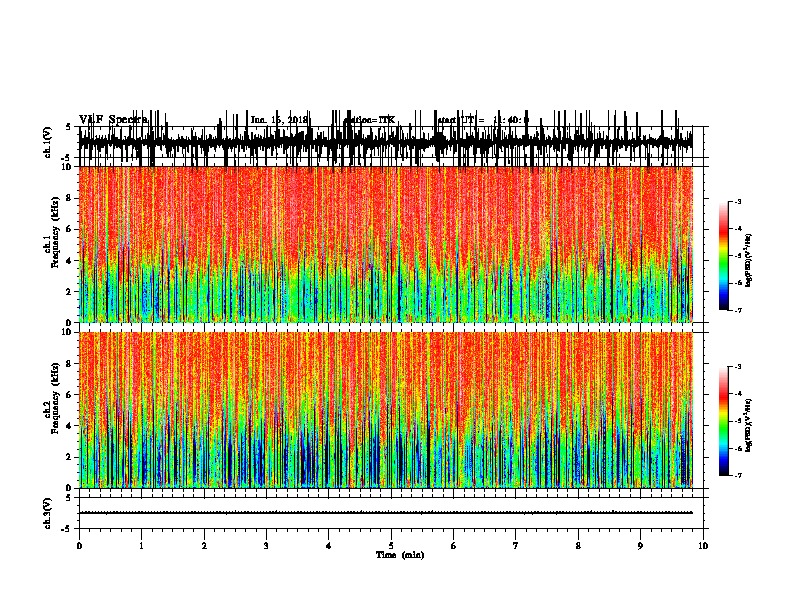Click the 10 kHz tick of ch.2 spectrogram
The width and height of the screenshot is (792, 612).
coord(68,332)
